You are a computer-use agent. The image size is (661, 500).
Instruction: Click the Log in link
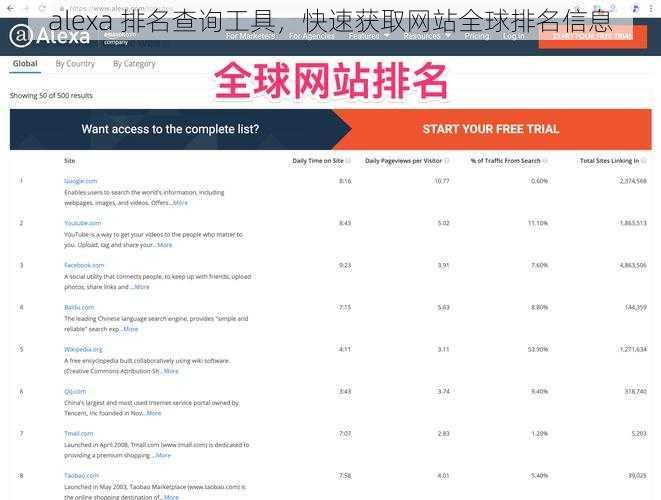click(x=513, y=36)
